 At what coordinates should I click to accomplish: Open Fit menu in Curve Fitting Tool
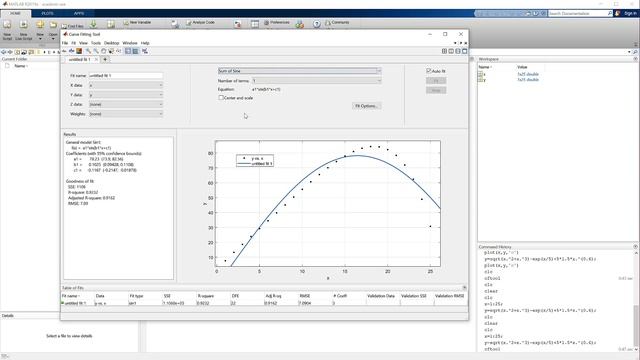click(73, 43)
